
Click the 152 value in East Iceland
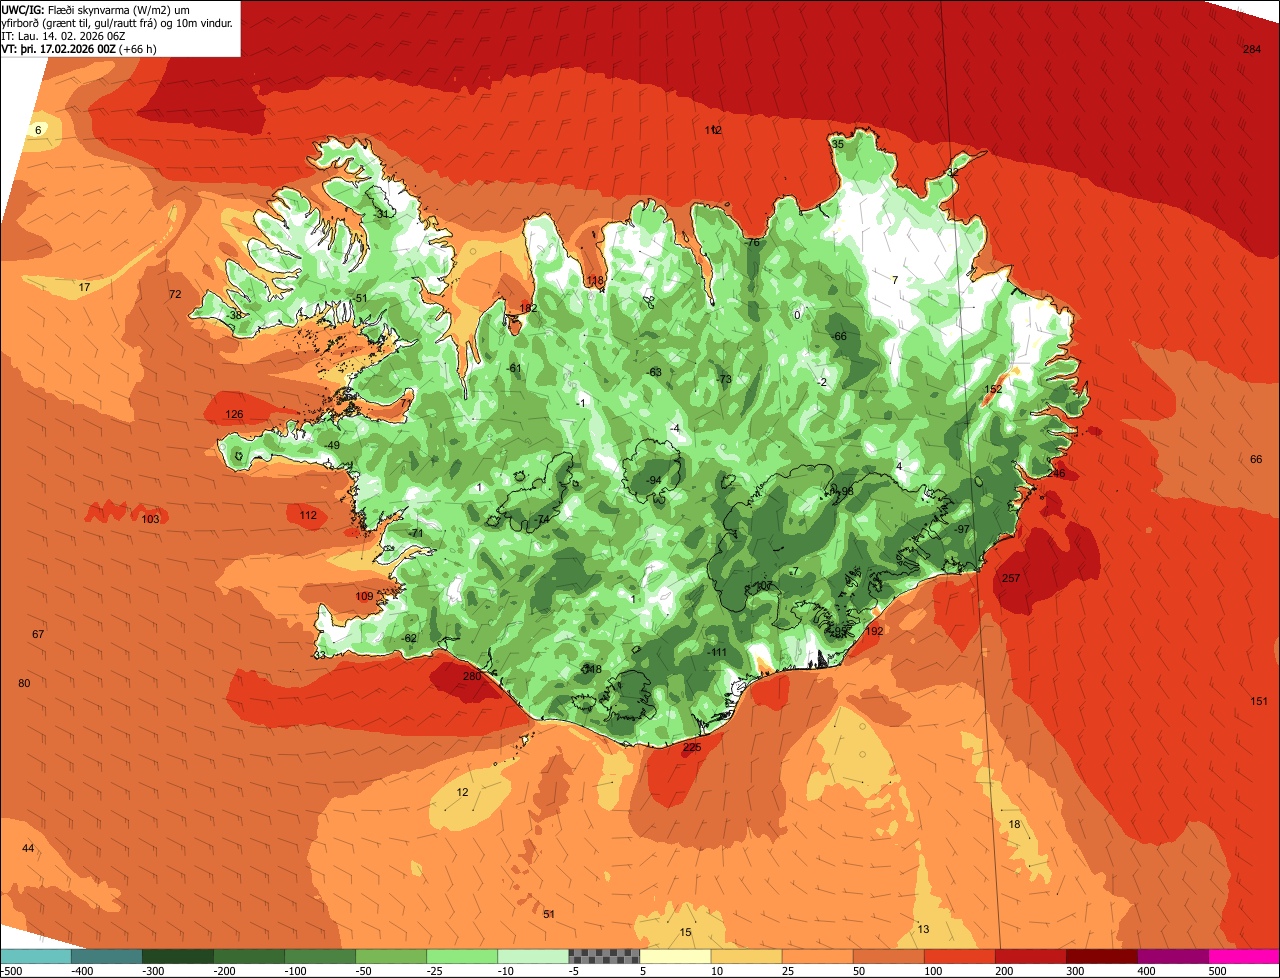(993, 389)
